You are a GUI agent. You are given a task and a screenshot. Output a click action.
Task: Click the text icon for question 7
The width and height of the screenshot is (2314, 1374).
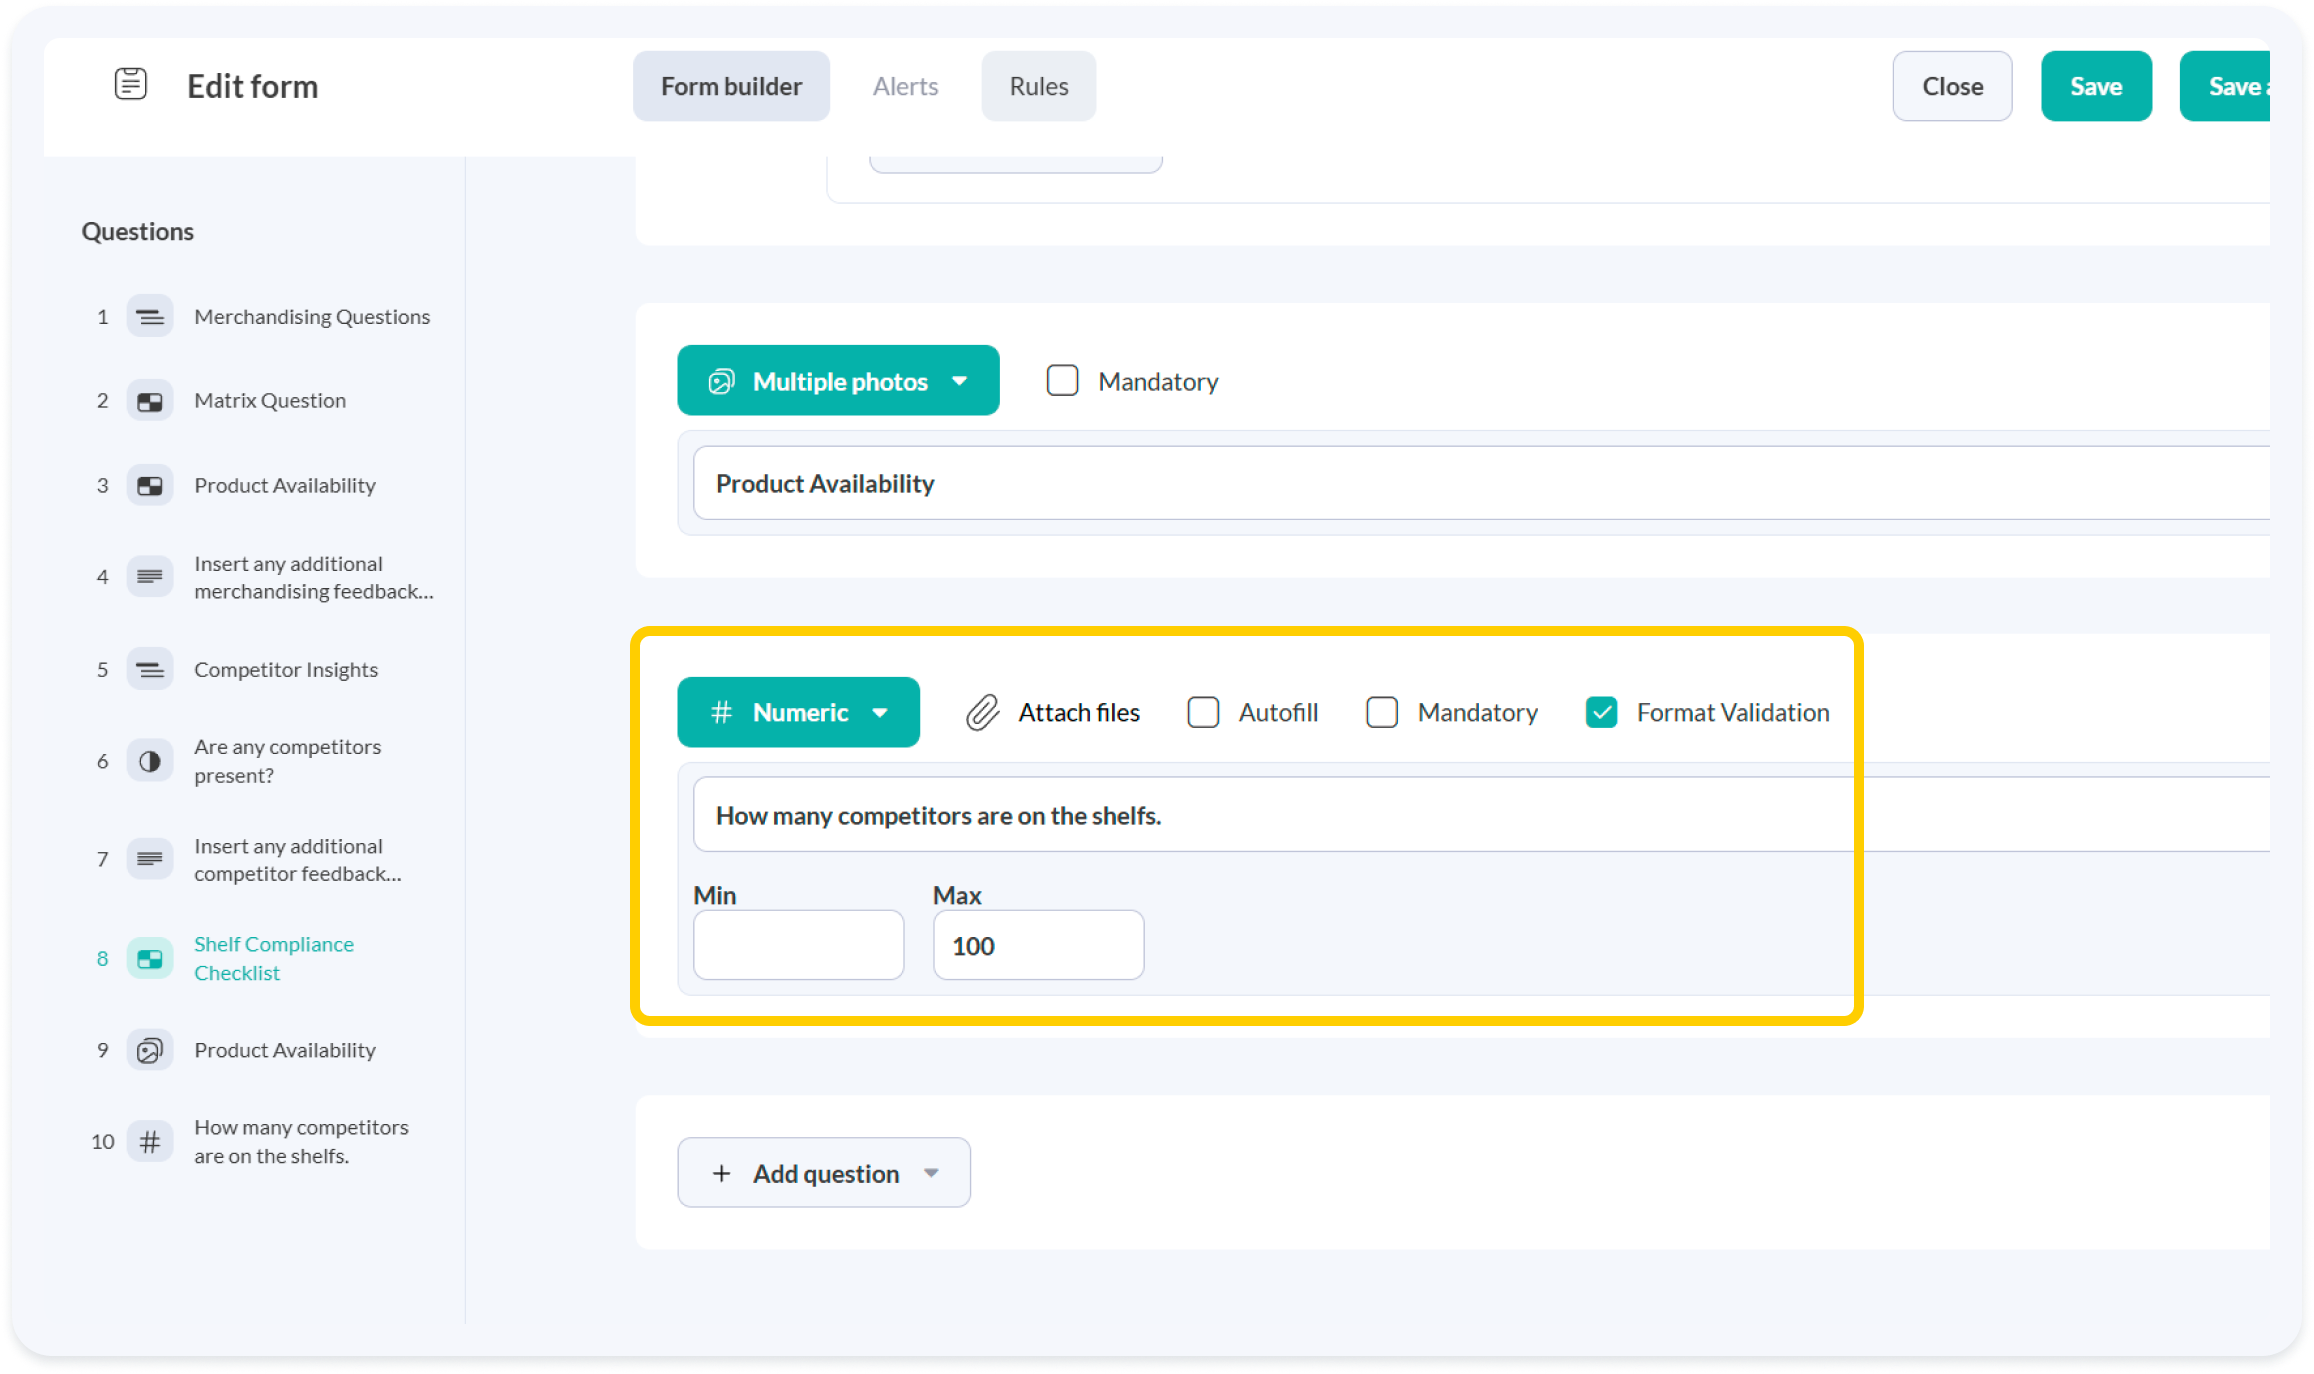pyautogui.click(x=150, y=859)
